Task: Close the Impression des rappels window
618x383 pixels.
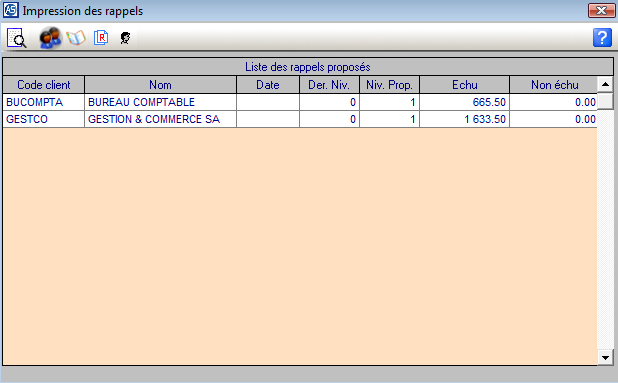Action: (x=601, y=11)
